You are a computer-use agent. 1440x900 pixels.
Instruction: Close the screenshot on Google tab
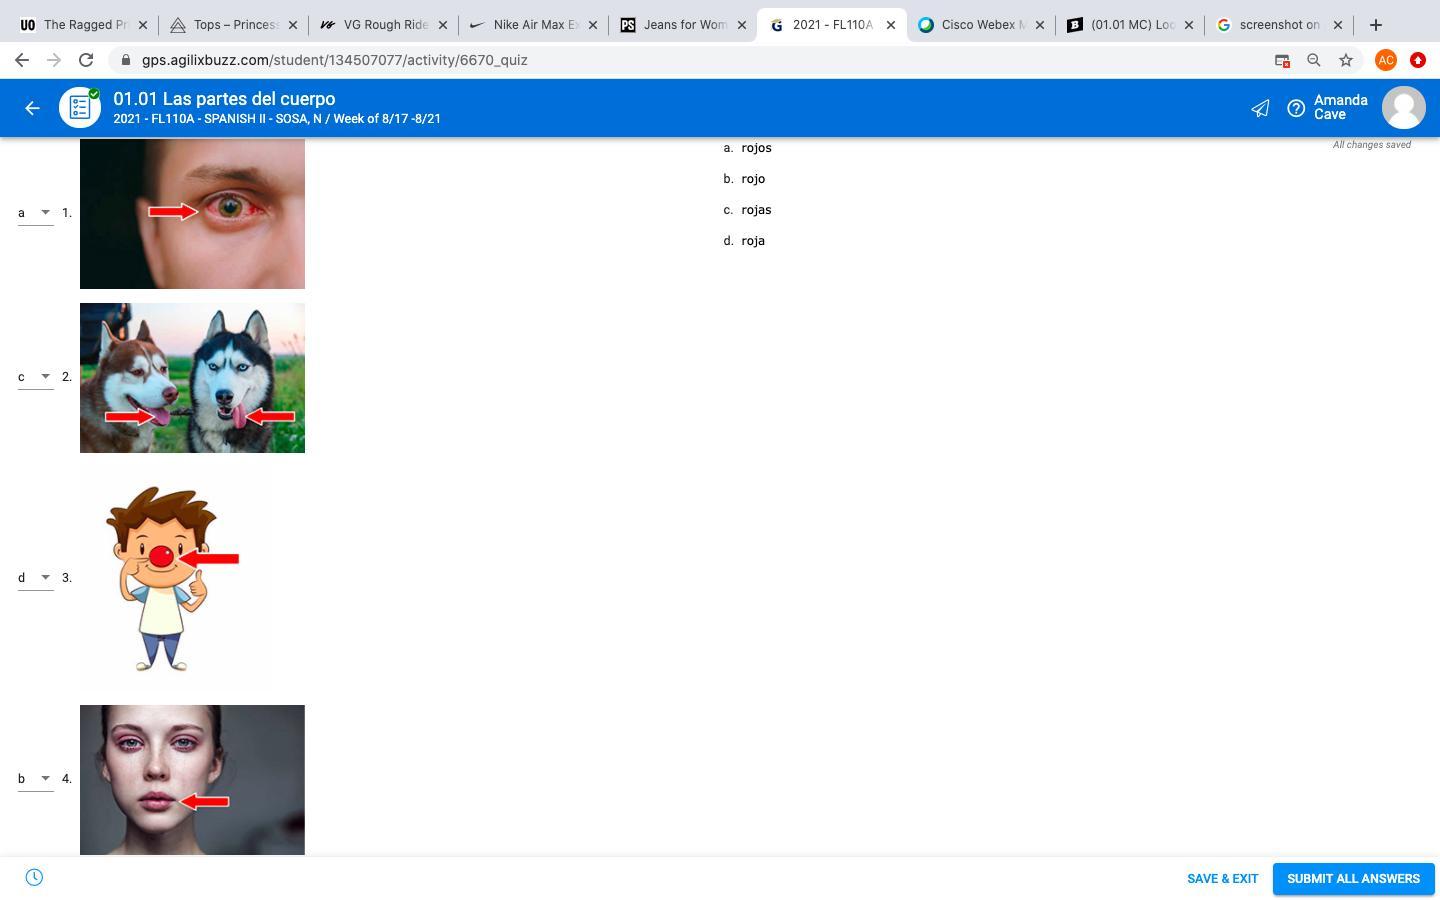(x=1338, y=25)
